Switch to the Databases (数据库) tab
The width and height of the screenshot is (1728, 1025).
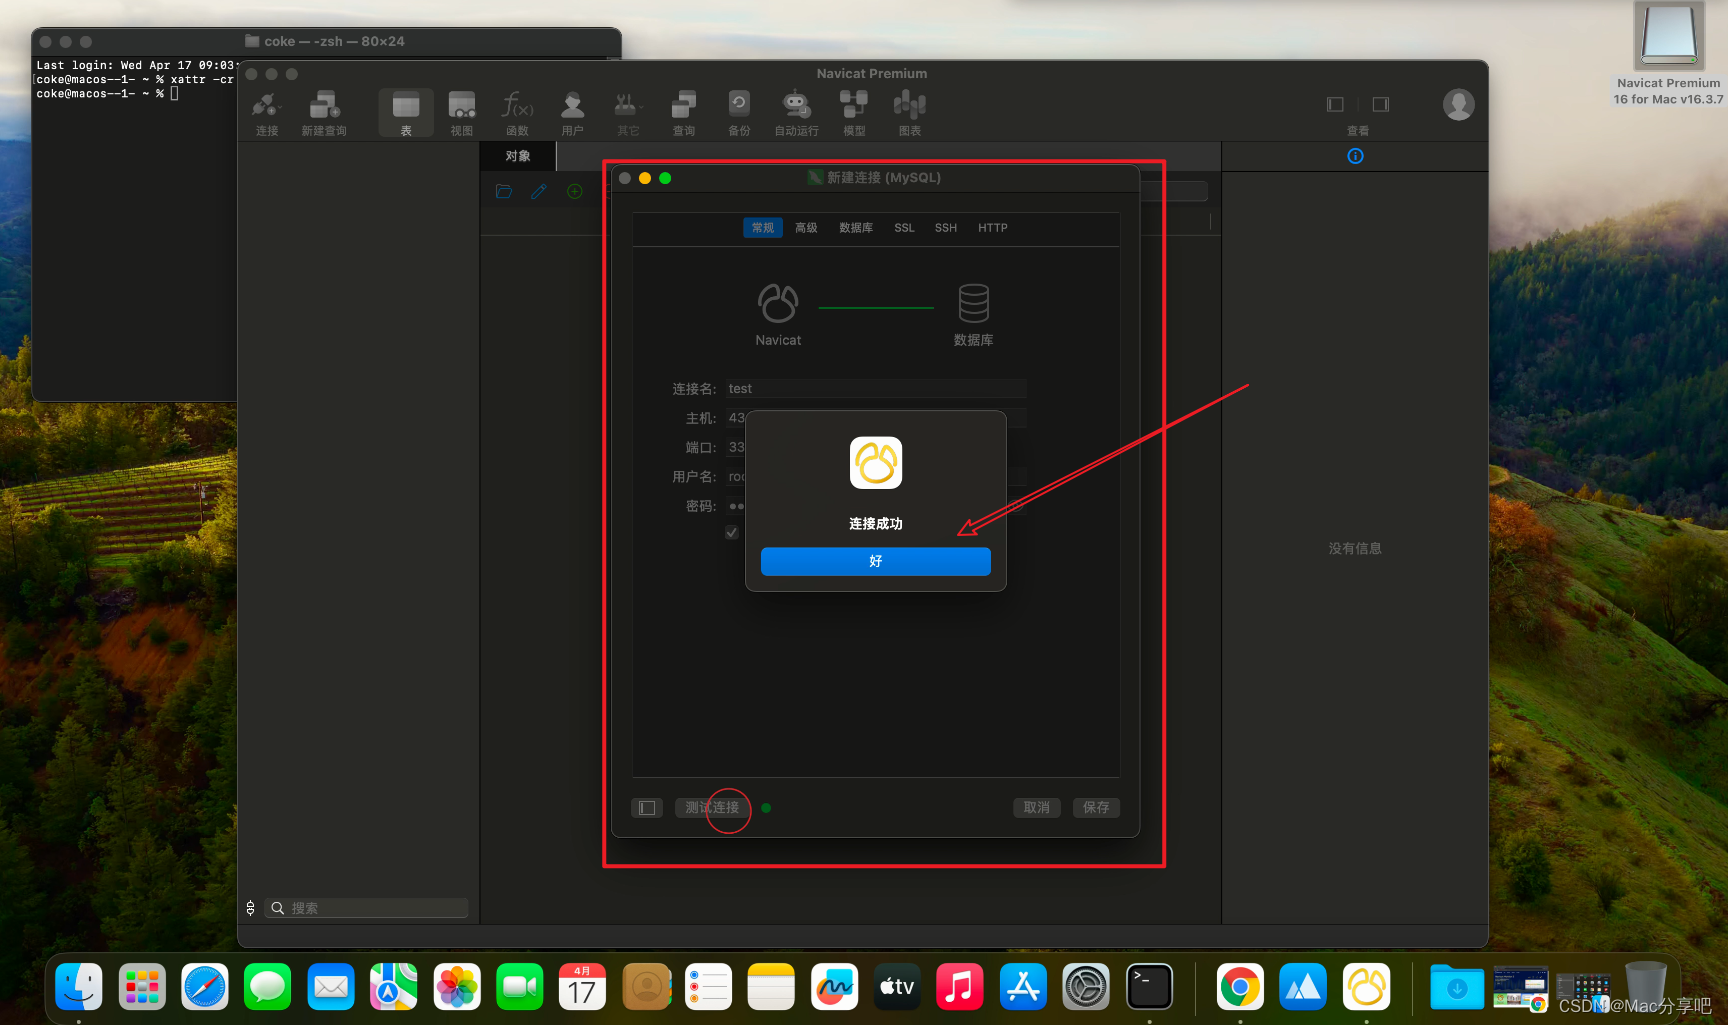point(856,228)
